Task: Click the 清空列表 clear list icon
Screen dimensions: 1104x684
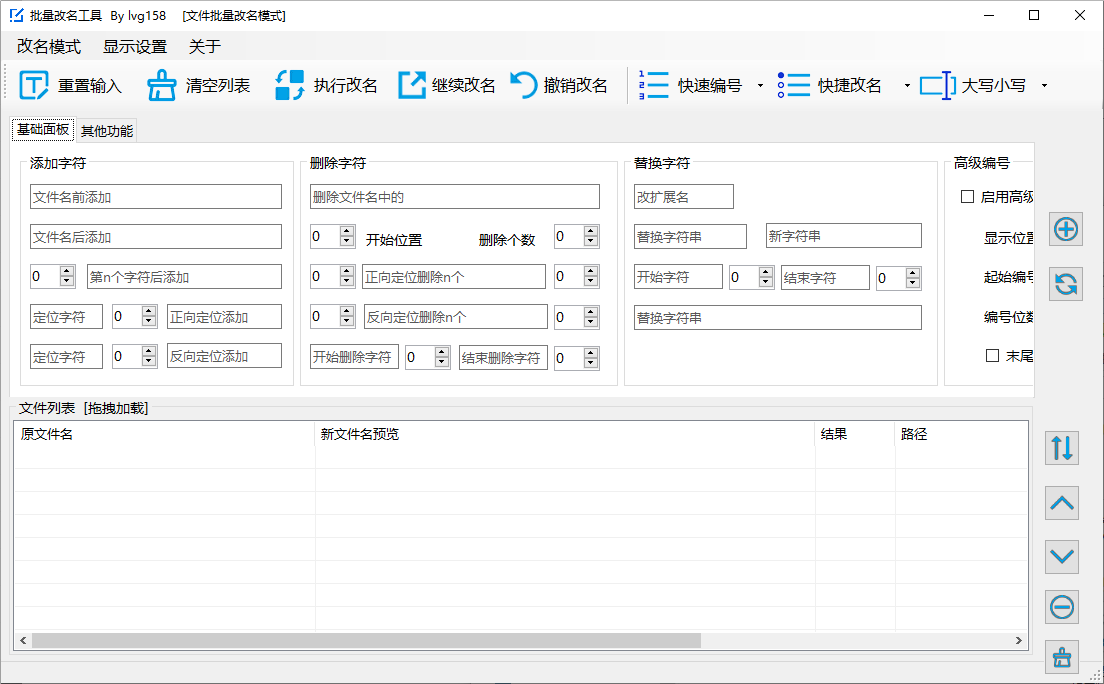Action: [162, 86]
